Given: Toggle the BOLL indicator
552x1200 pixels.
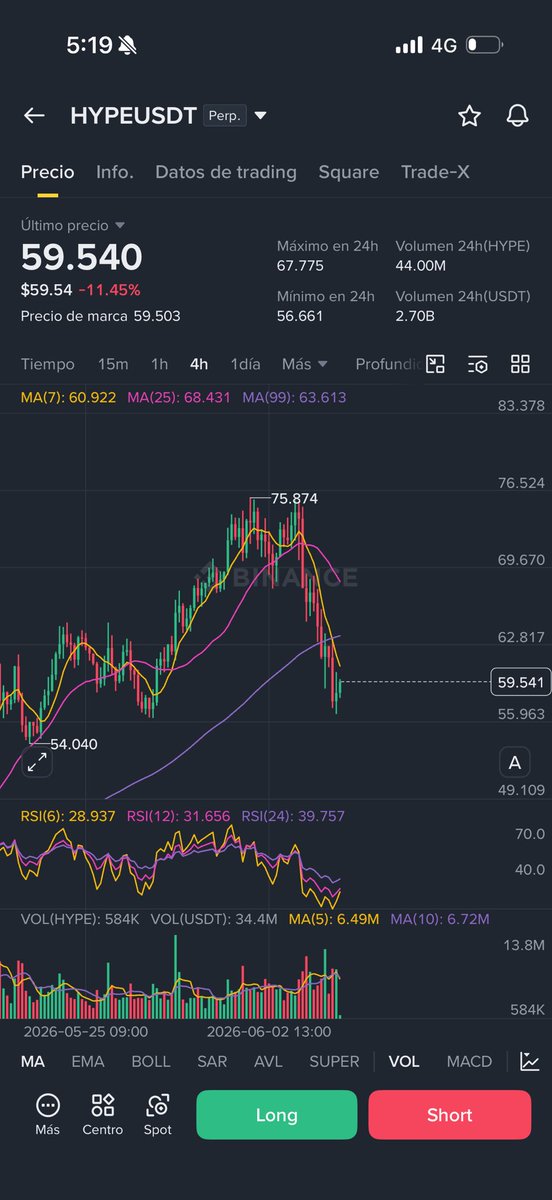Looking at the screenshot, I should click(x=151, y=1062).
